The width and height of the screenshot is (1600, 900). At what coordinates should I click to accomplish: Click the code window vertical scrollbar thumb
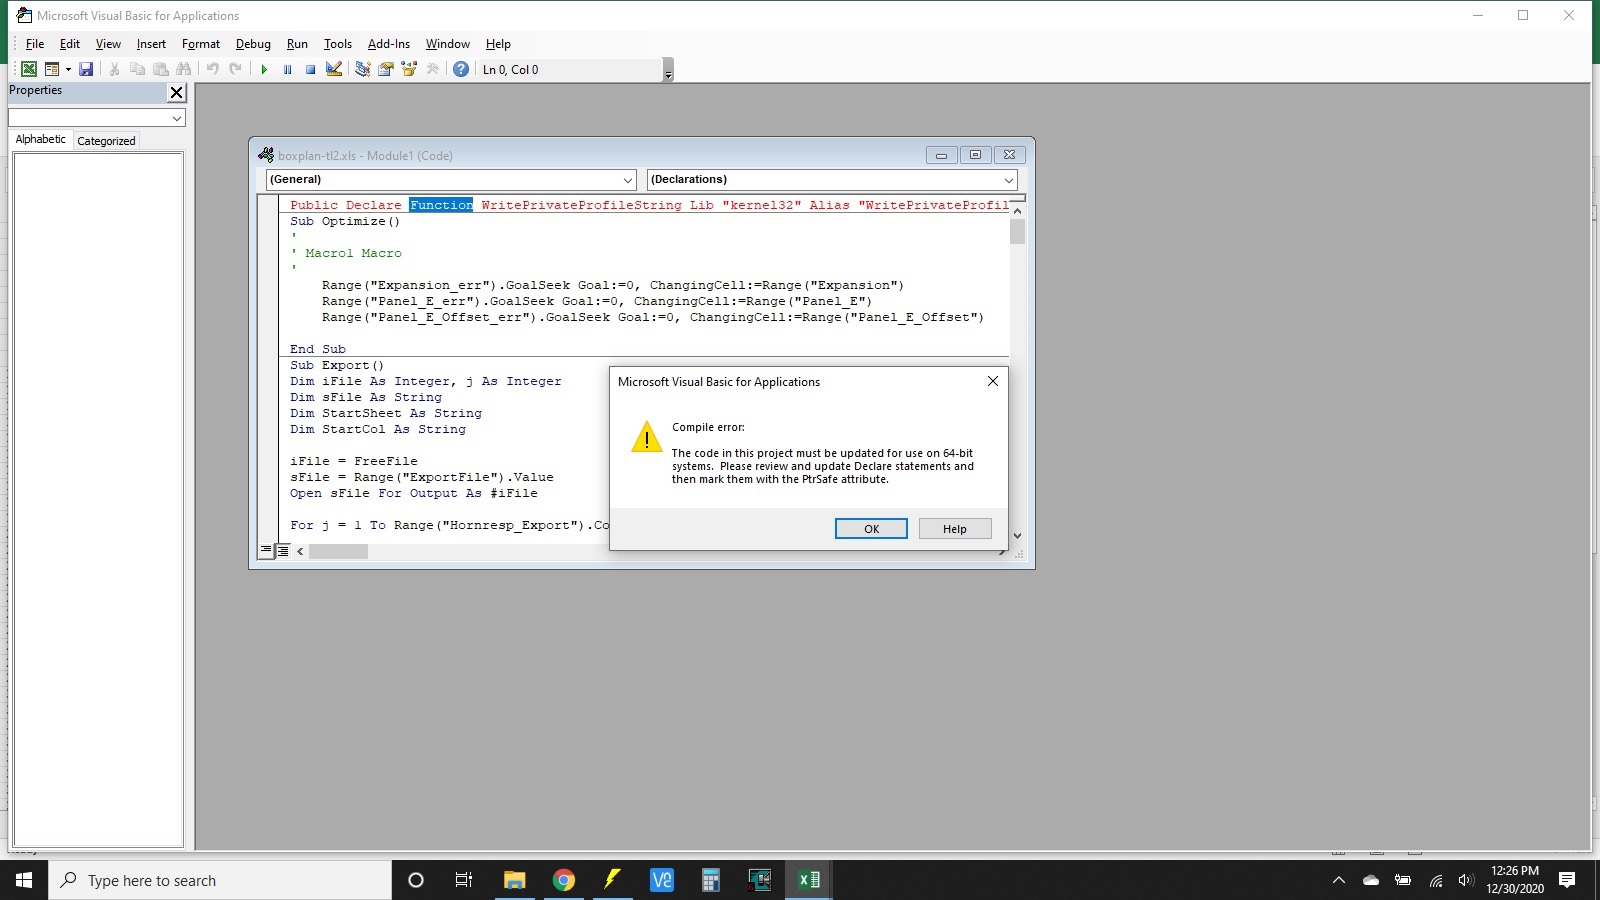(1018, 232)
